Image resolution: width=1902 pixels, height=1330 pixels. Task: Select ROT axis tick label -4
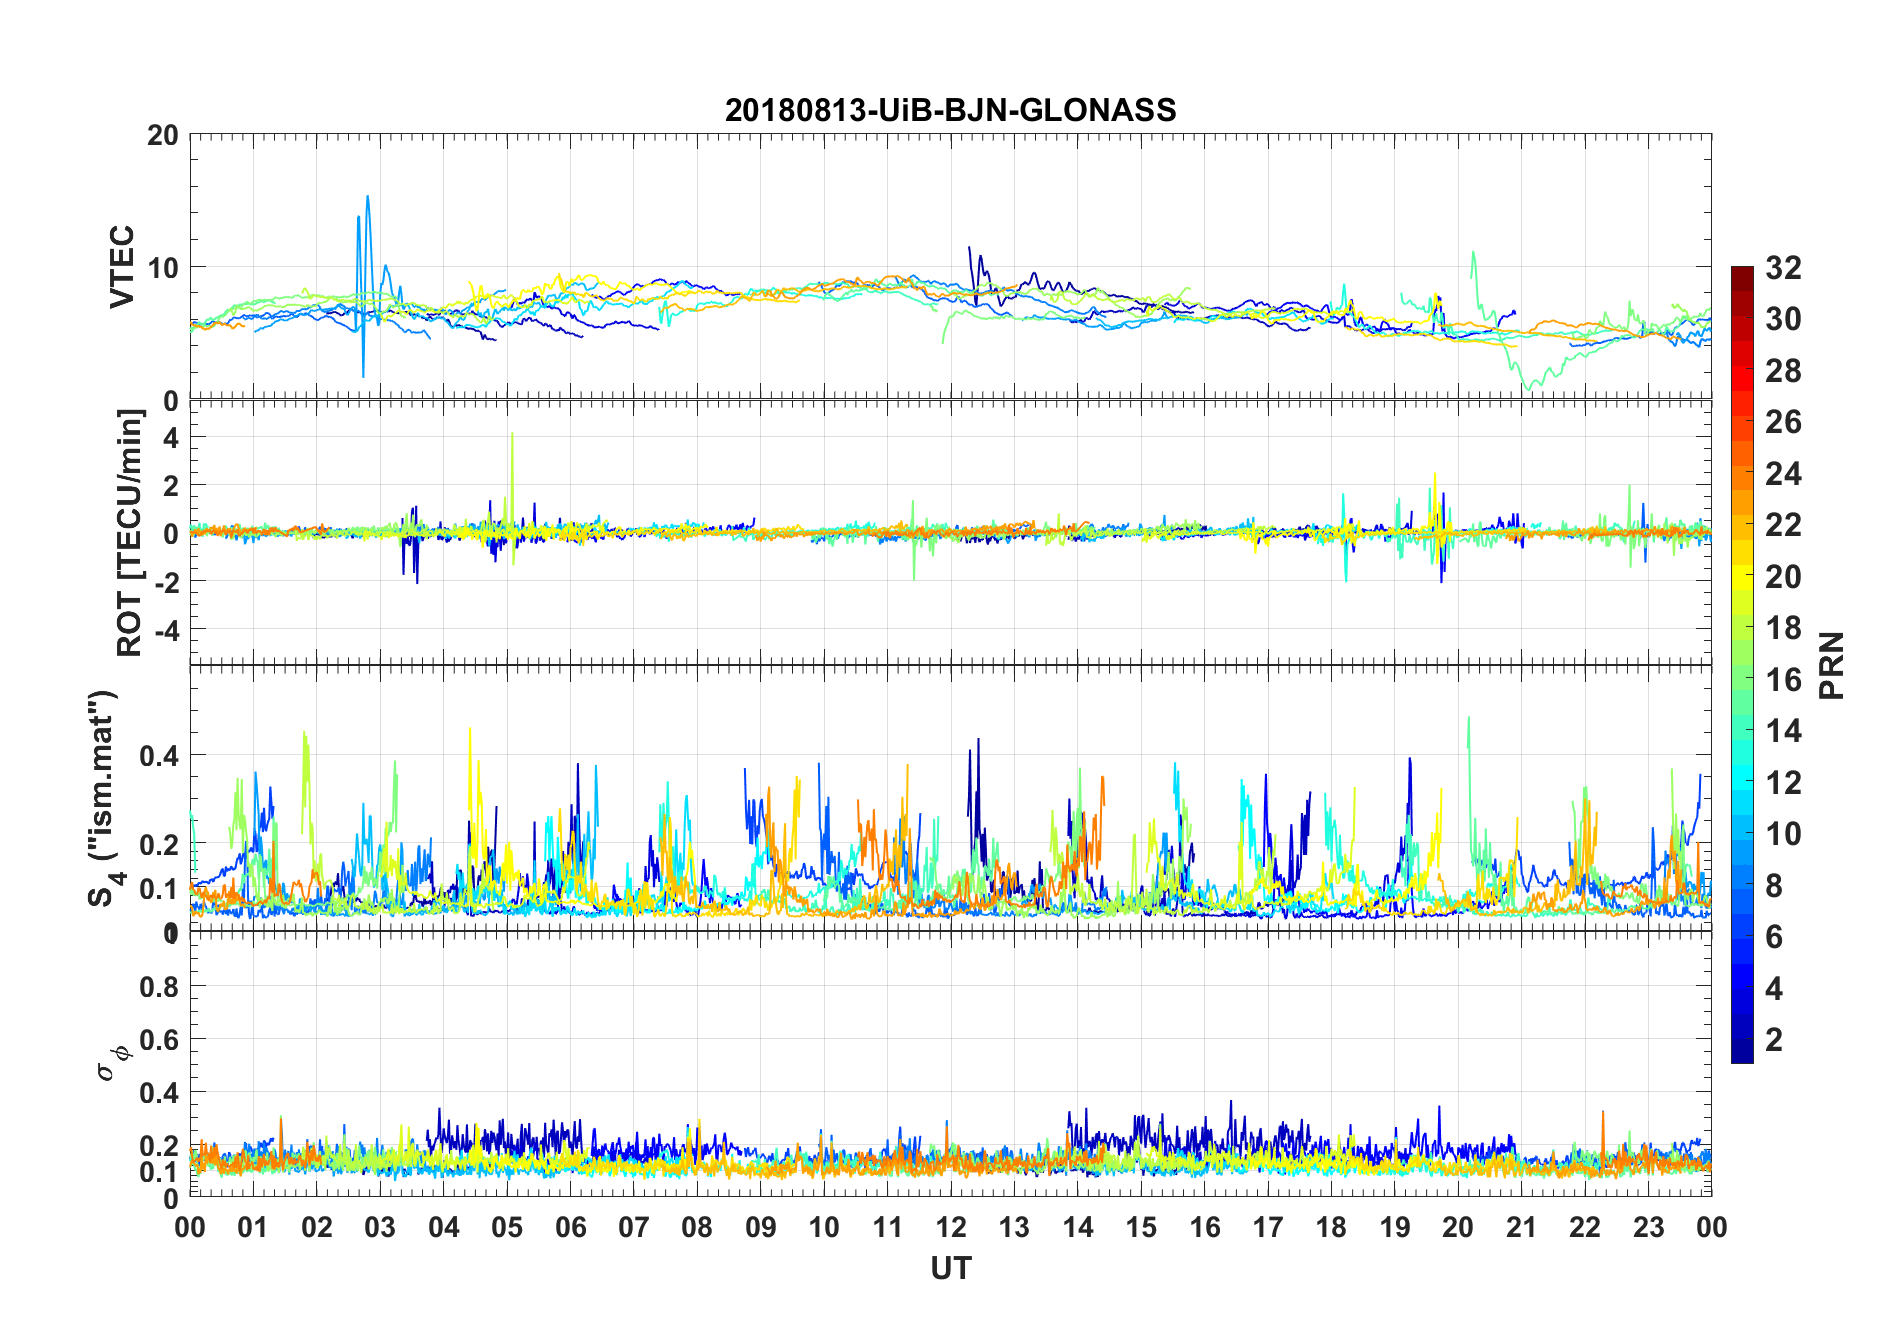(166, 629)
